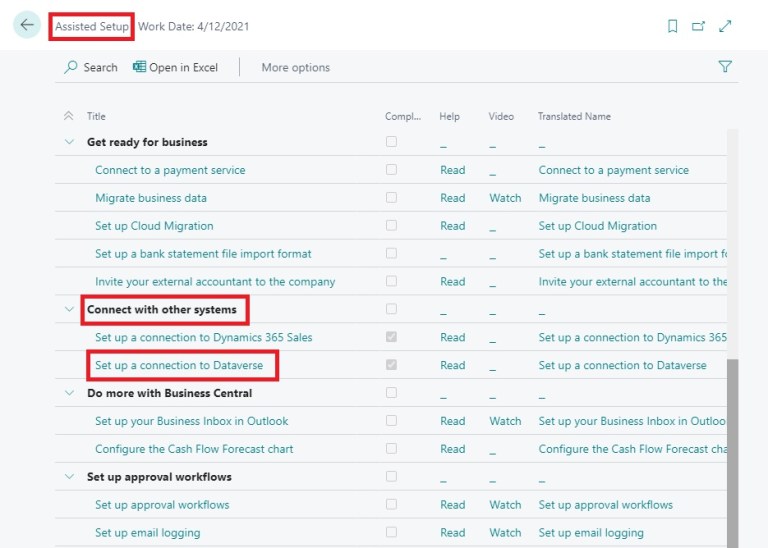Expand page to full screen icon
768x548 pixels.
[725, 26]
